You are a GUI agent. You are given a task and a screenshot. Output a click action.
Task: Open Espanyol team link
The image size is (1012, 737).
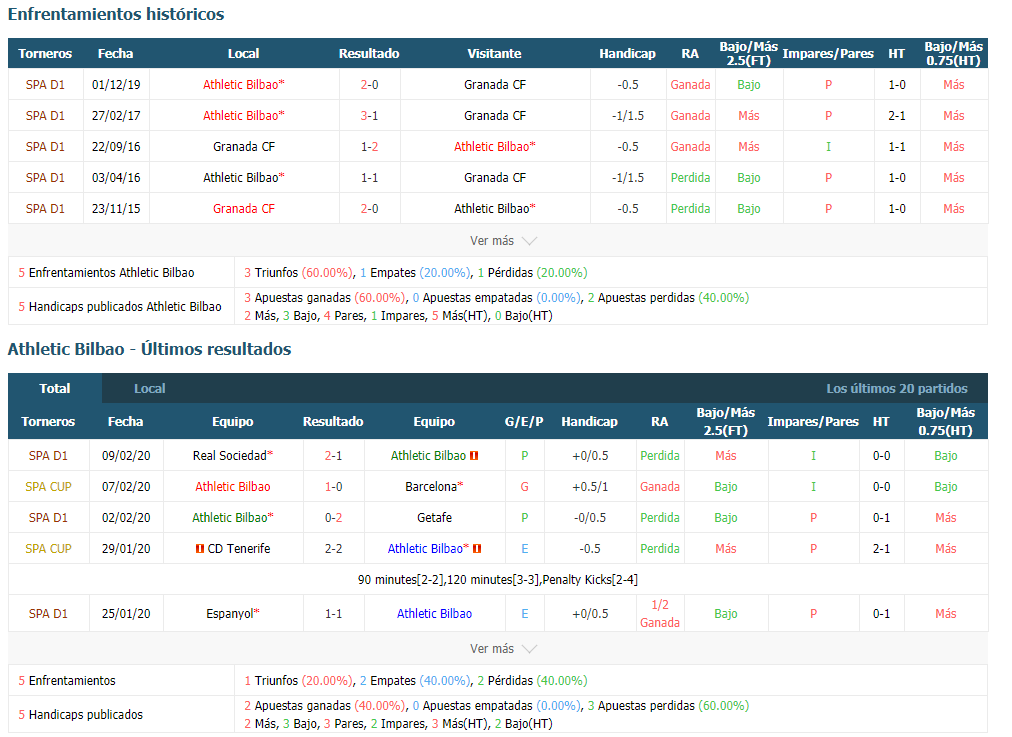click(232, 614)
